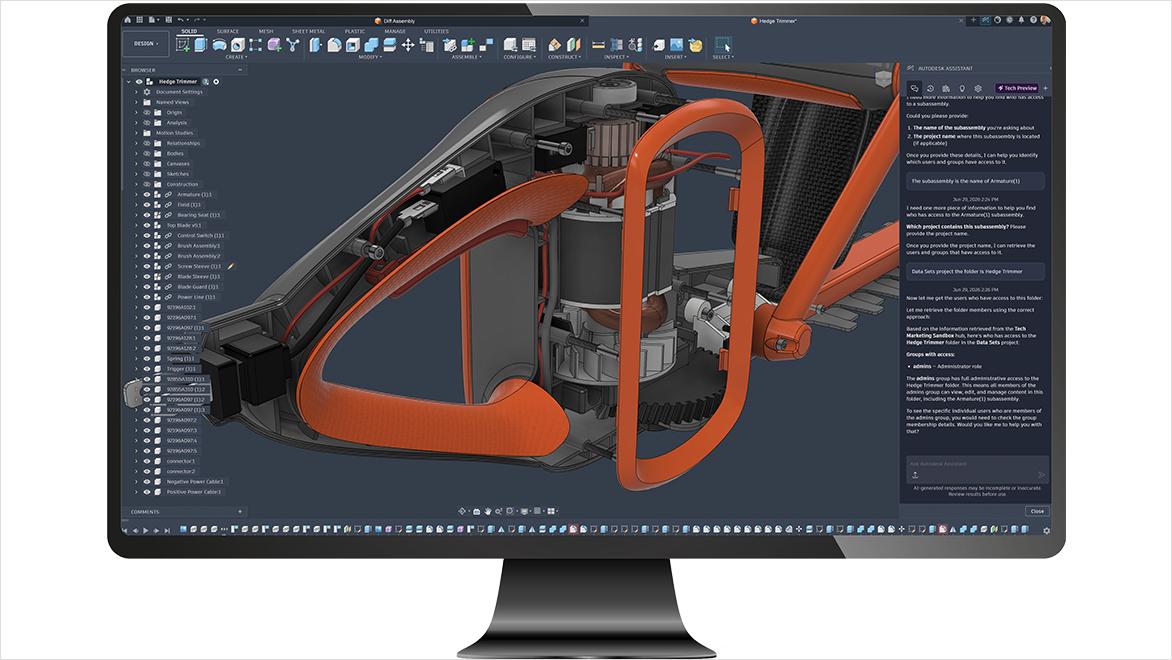
Task: Open the Design workspace dropdown
Action: click(146, 44)
